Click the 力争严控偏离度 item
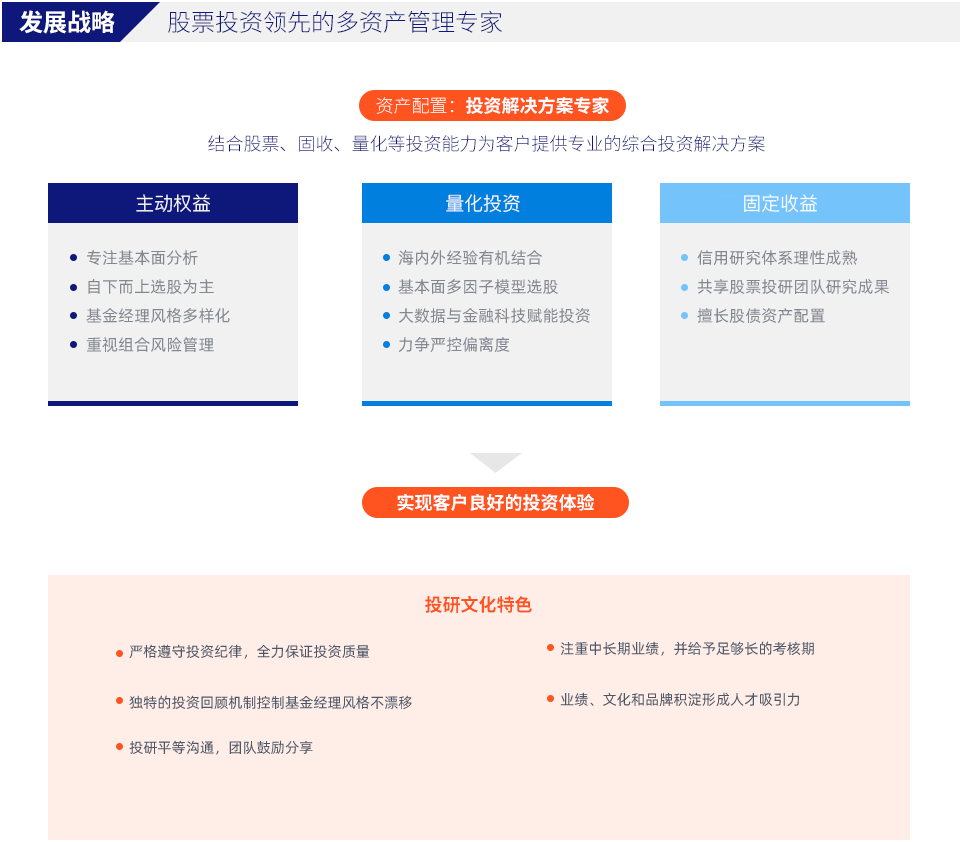 coord(454,345)
